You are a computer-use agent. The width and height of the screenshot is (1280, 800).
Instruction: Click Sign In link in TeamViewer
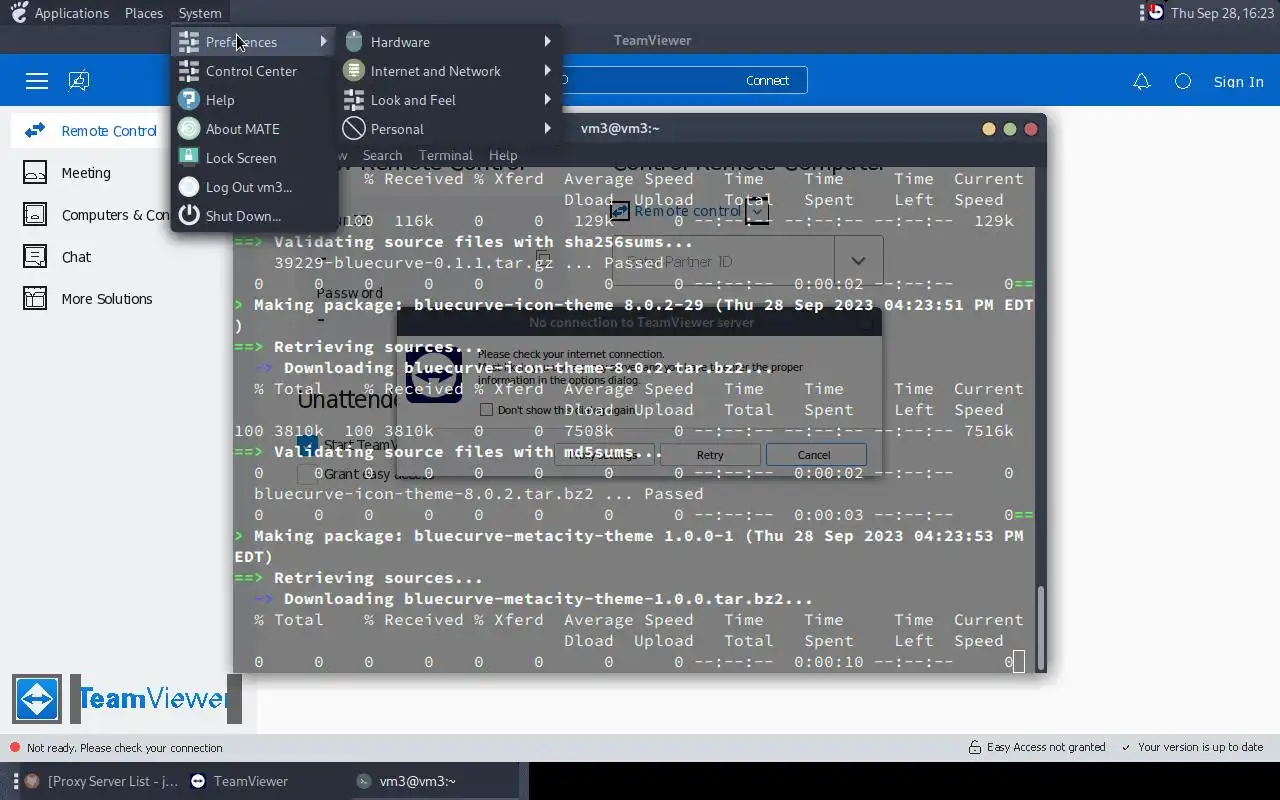click(x=1238, y=82)
